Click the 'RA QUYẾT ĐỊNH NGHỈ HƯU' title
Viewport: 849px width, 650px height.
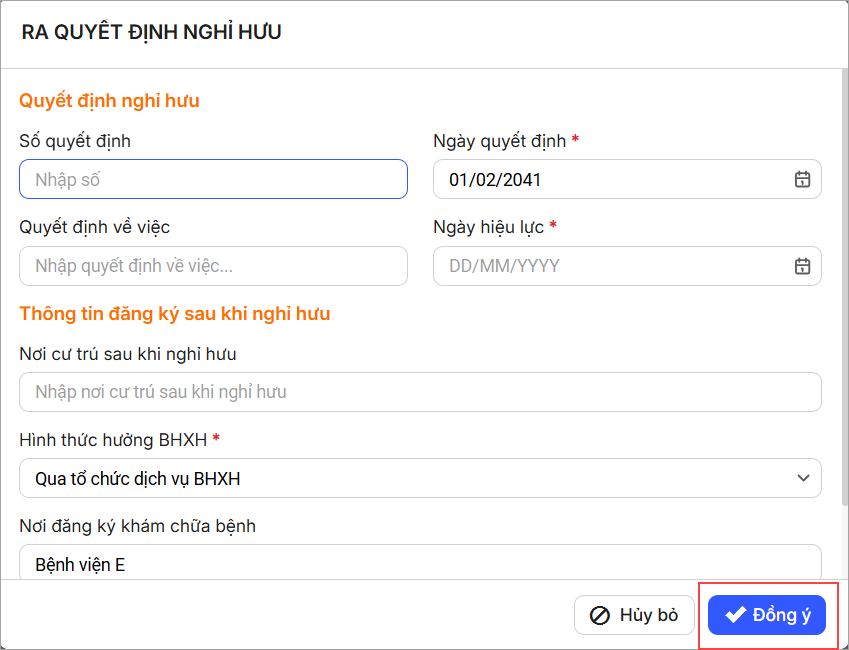(152, 32)
